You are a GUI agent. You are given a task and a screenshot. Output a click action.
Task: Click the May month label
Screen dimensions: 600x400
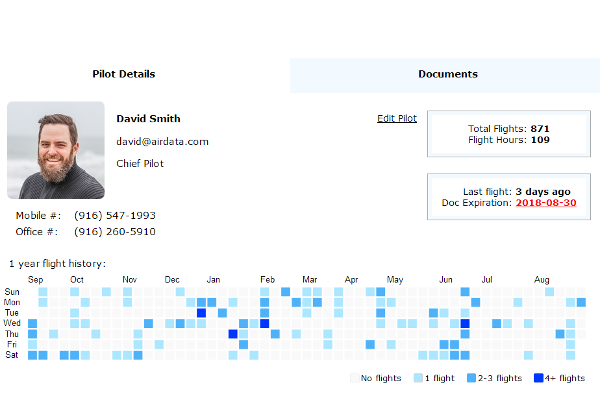click(x=395, y=280)
